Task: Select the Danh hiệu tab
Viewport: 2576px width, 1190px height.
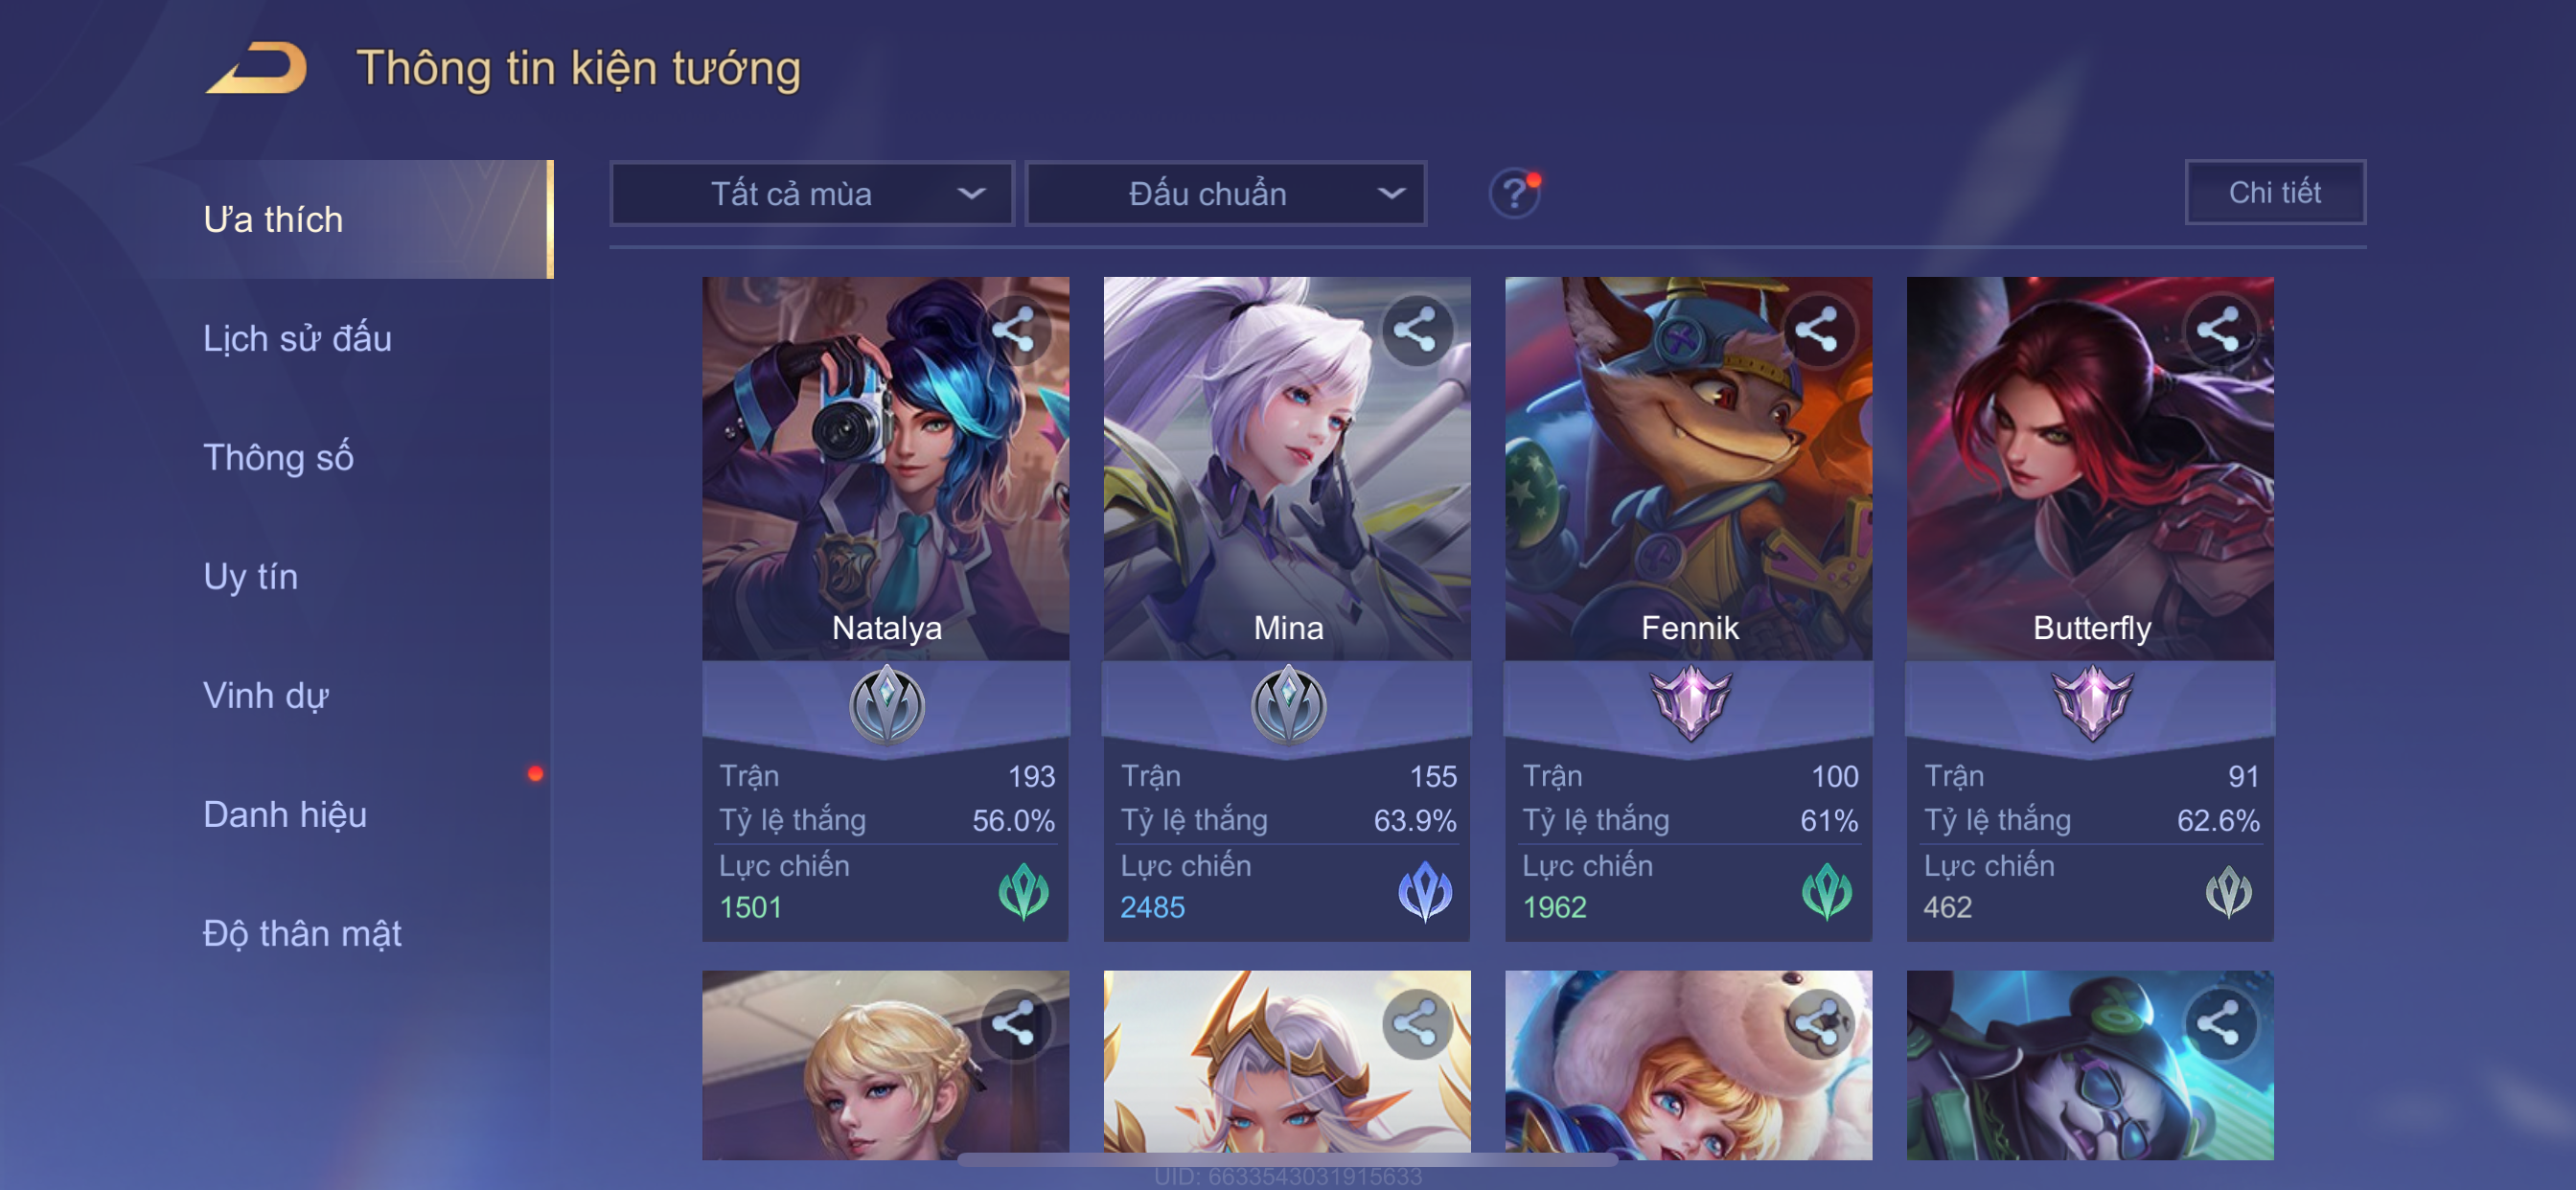Action: 285,814
